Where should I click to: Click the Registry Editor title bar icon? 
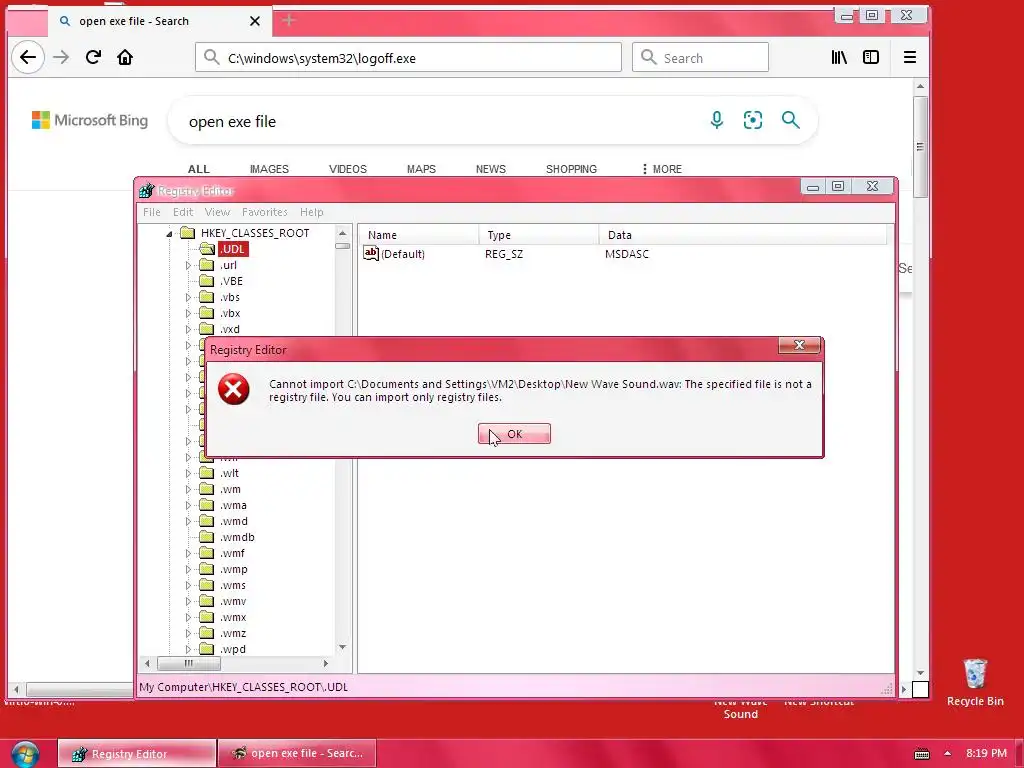coord(146,191)
